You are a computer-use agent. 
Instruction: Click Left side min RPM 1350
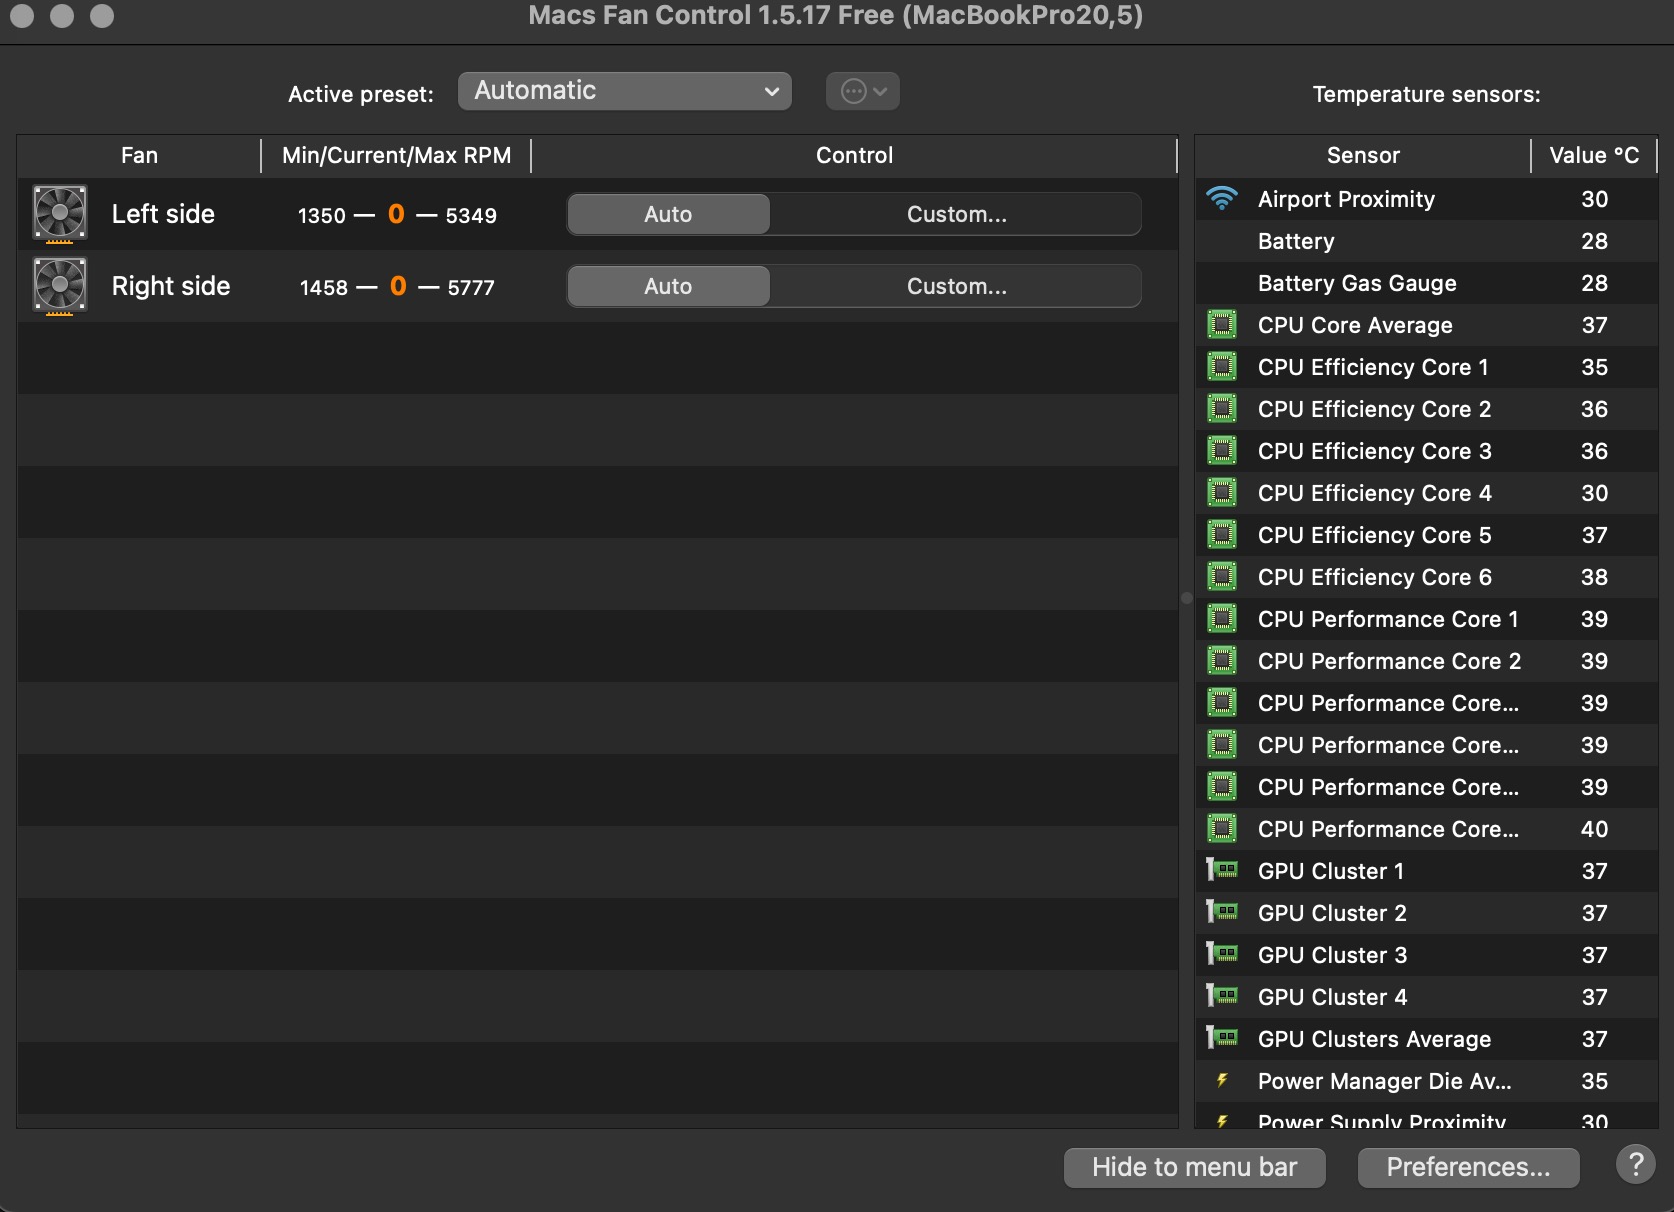(322, 216)
